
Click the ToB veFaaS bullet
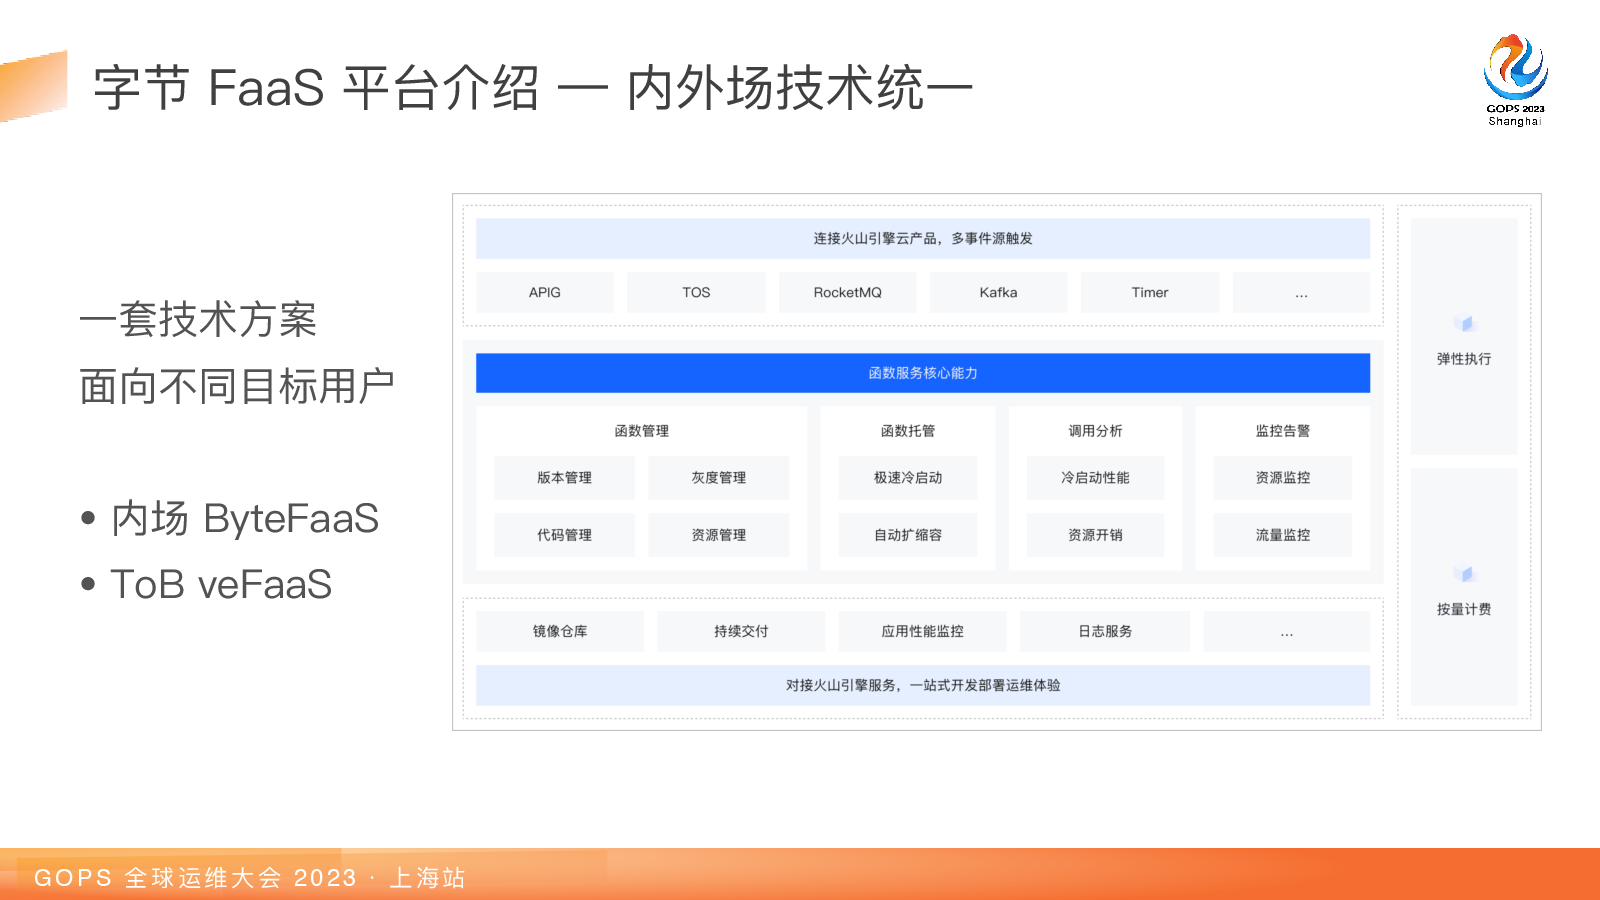(206, 585)
